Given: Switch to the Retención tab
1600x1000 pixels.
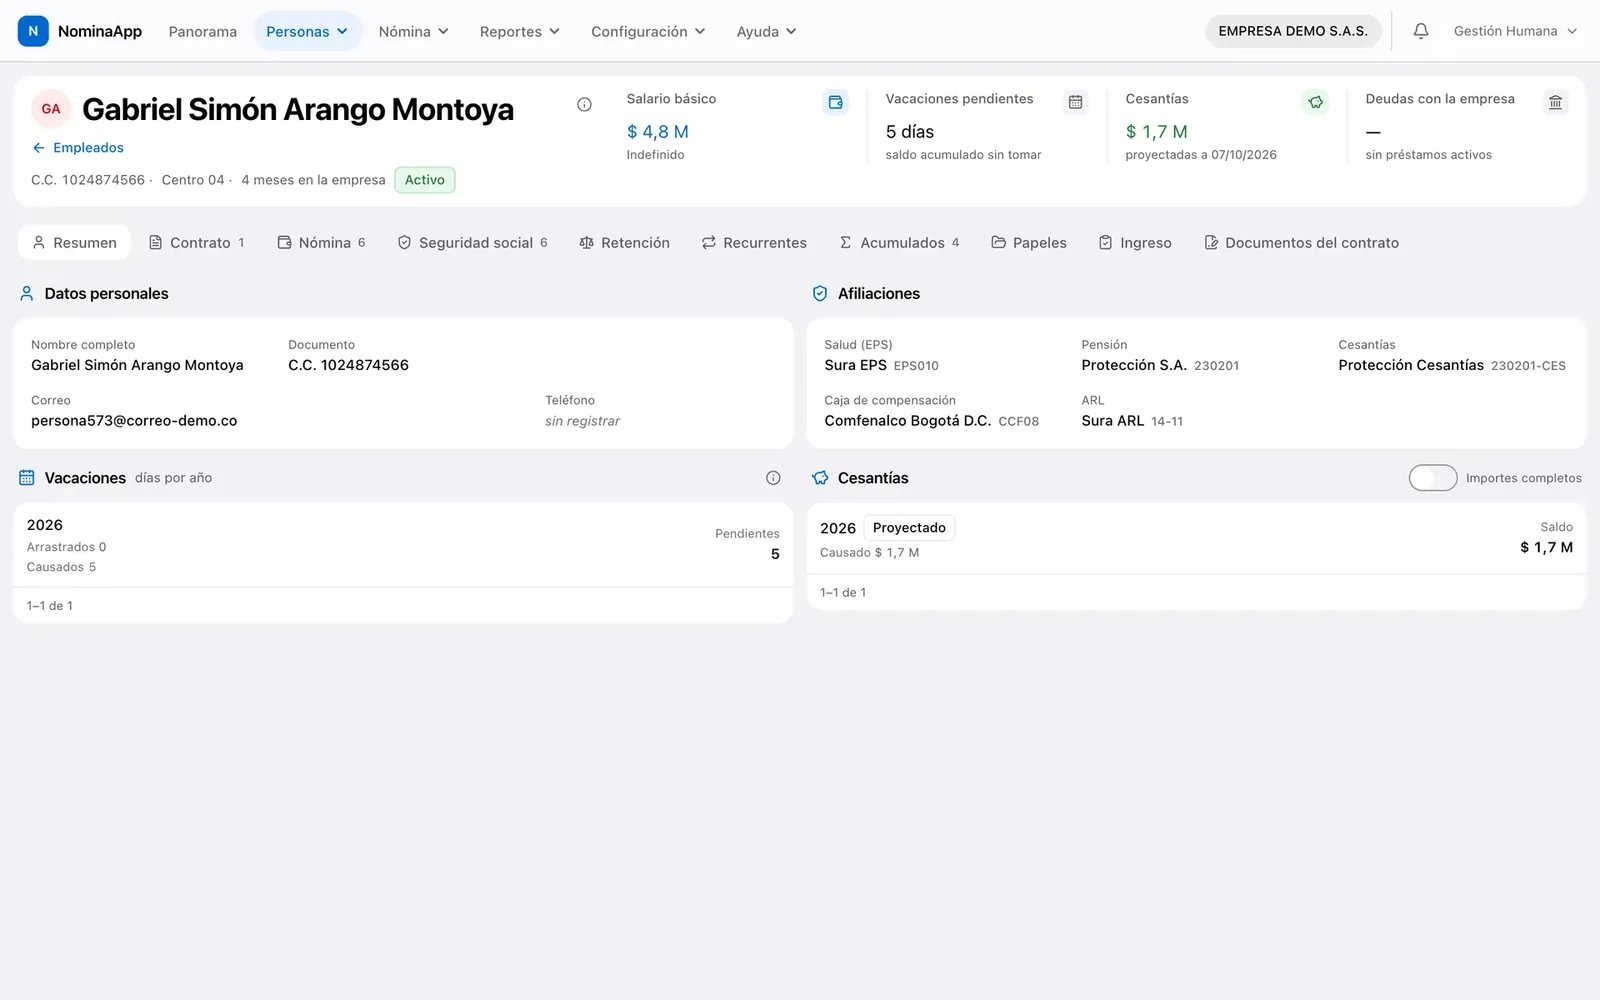Looking at the screenshot, I should pyautogui.click(x=624, y=243).
